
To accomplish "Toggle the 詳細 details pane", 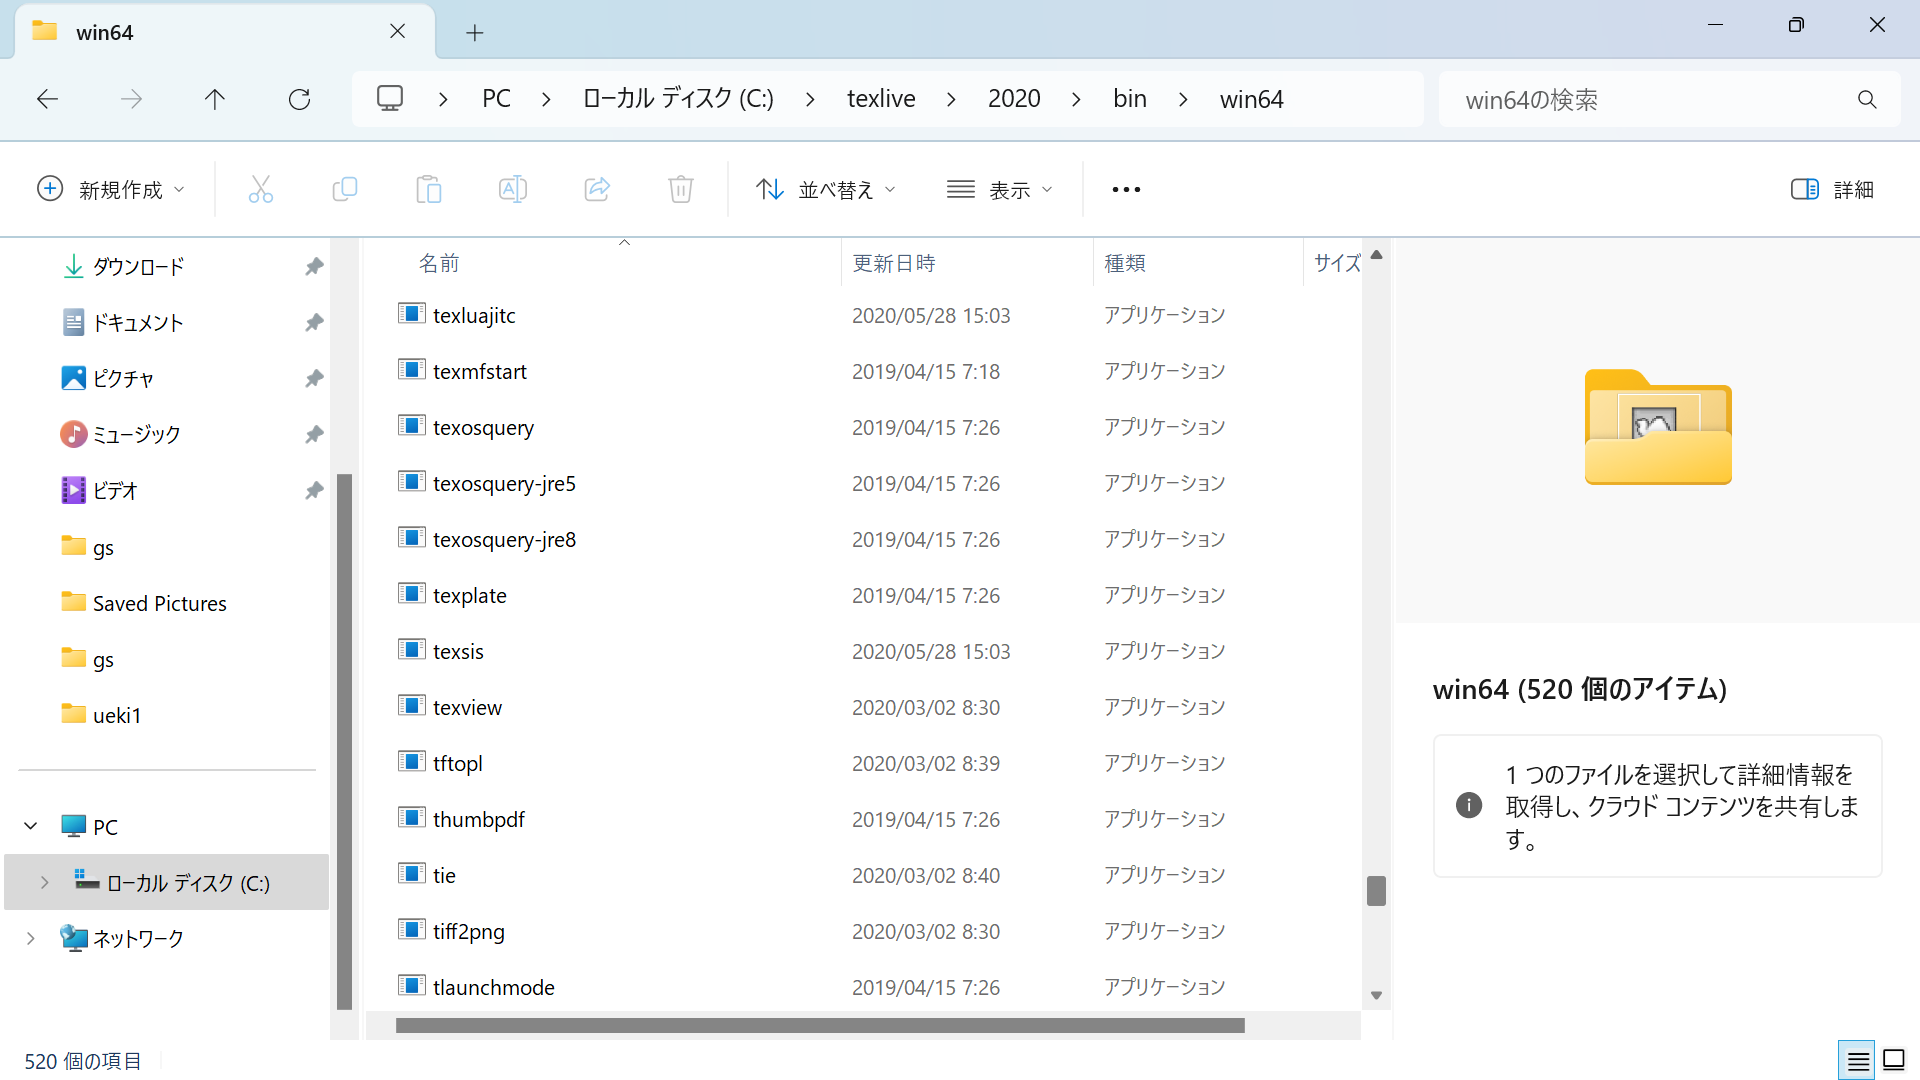I will [x=1832, y=189].
